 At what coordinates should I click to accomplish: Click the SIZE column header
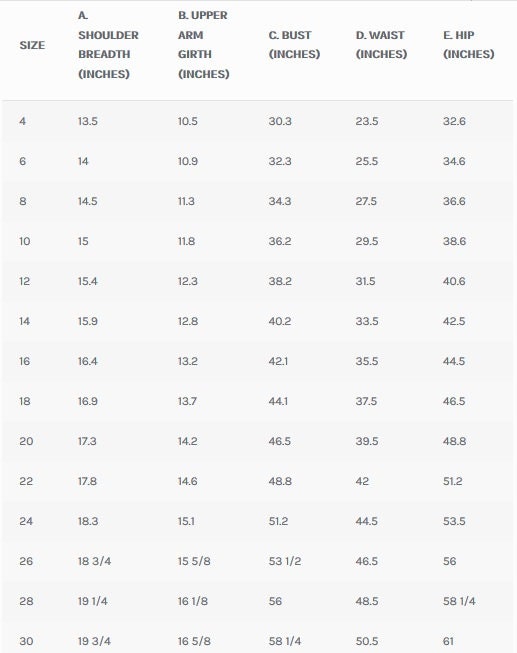tap(32, 45)
